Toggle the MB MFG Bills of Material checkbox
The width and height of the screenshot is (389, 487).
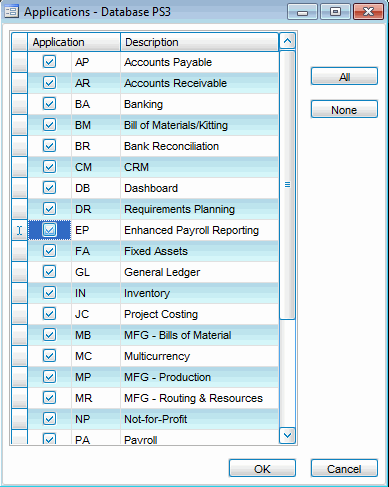(x=49, y=335)
